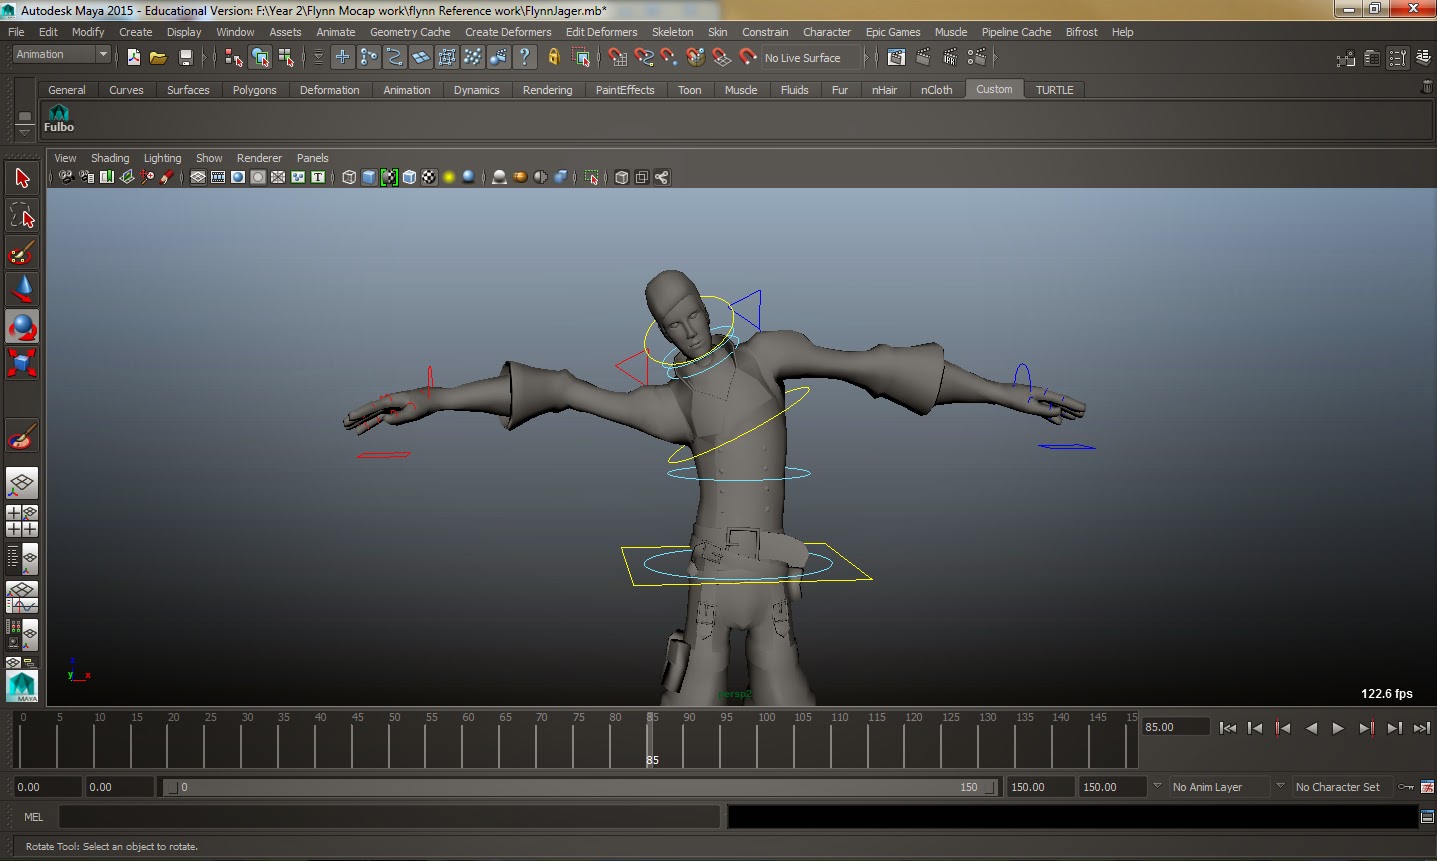Activate the Lasso Select tool
This screenshot has height=861, width=1437.
point(22,215)
